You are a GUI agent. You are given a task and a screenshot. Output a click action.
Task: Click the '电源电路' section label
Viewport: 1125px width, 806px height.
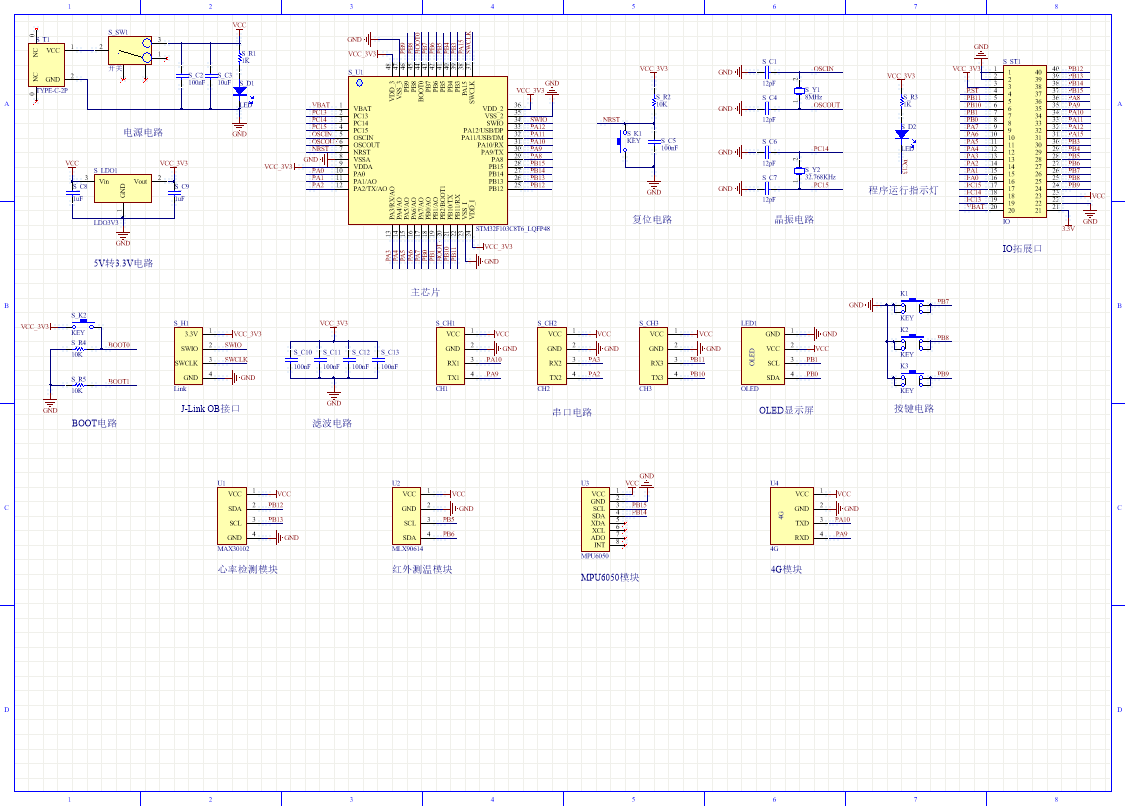click(x=143, y=132)
